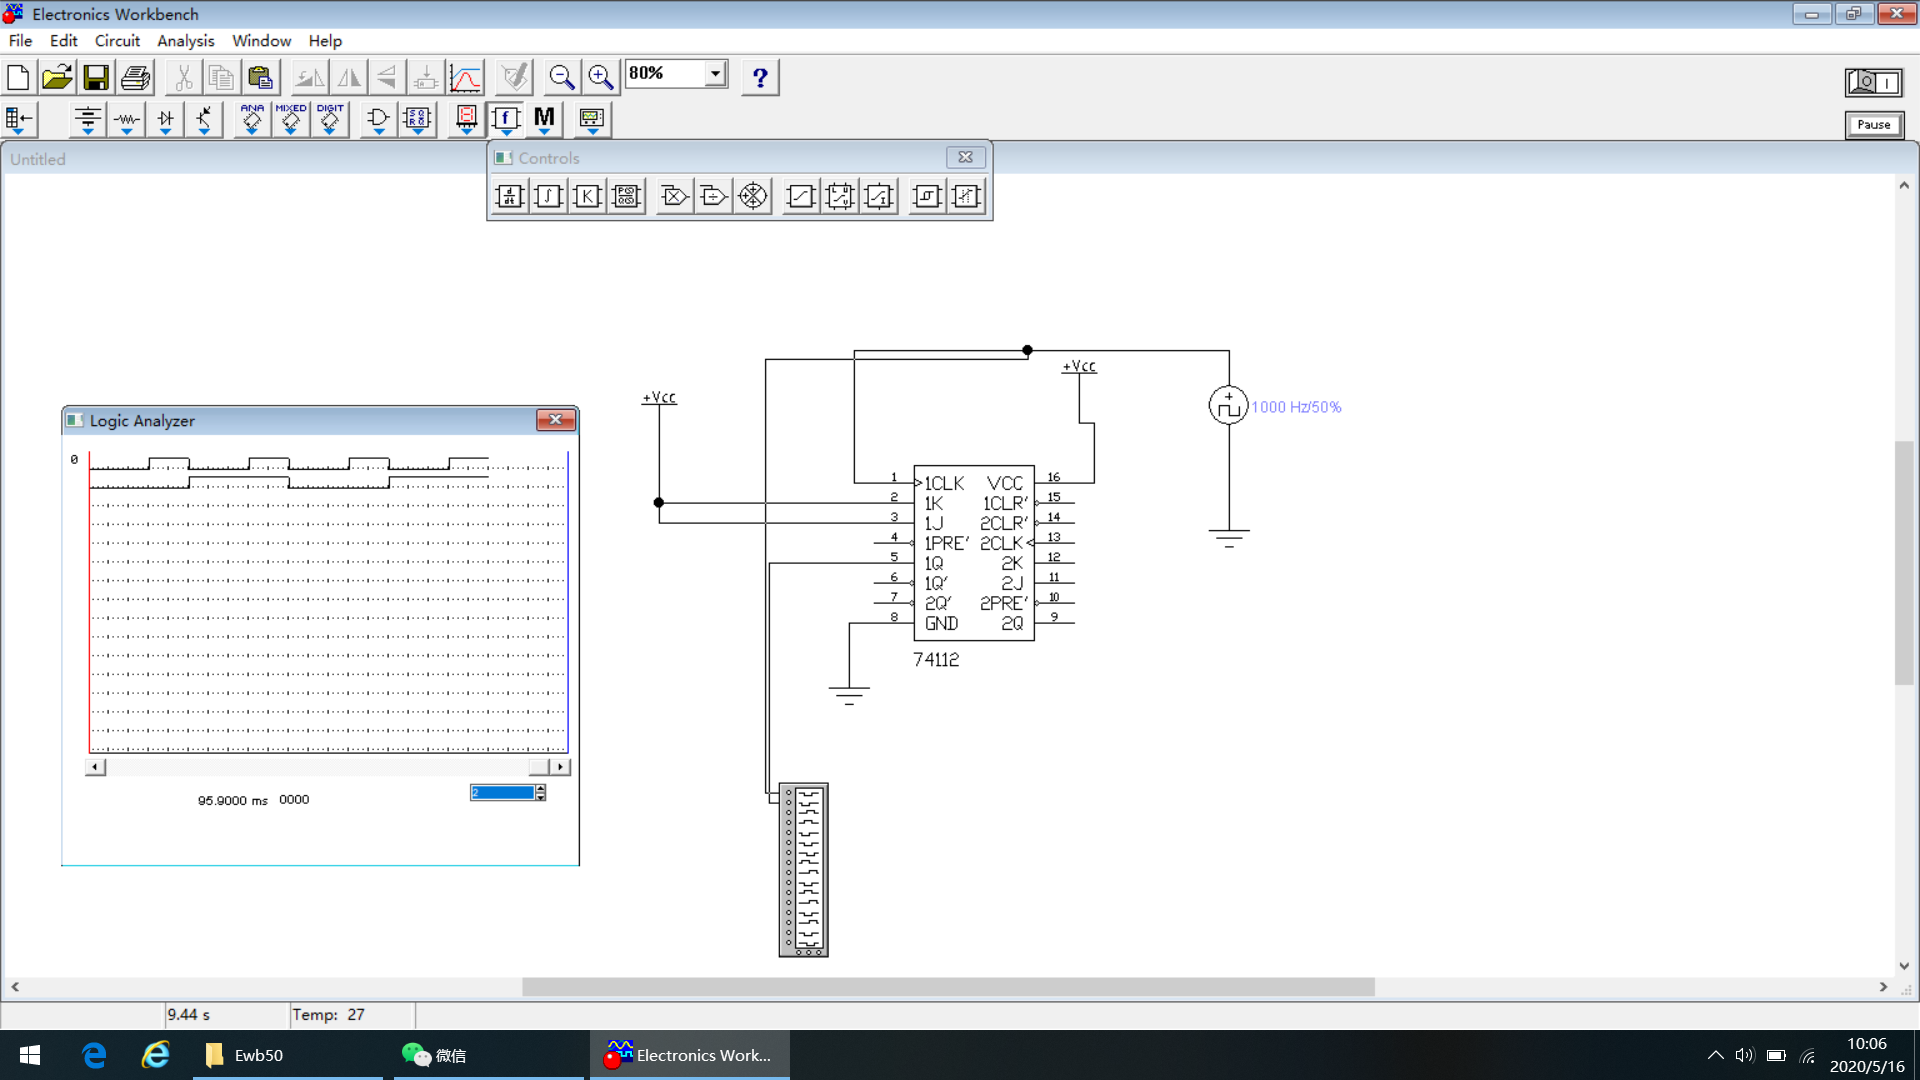Open the Diodes parts bin
The width and height of the screenshot is (1920, 1080).
(x=165, y=119)
